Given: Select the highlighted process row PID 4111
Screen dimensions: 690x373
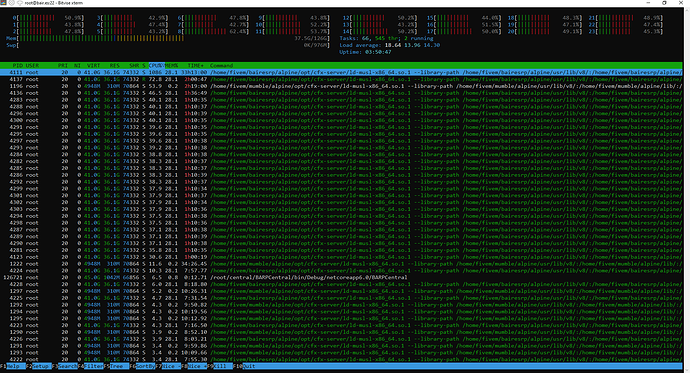Looking at the screenshot, I should pyautogui.click(x=341, y=72).
